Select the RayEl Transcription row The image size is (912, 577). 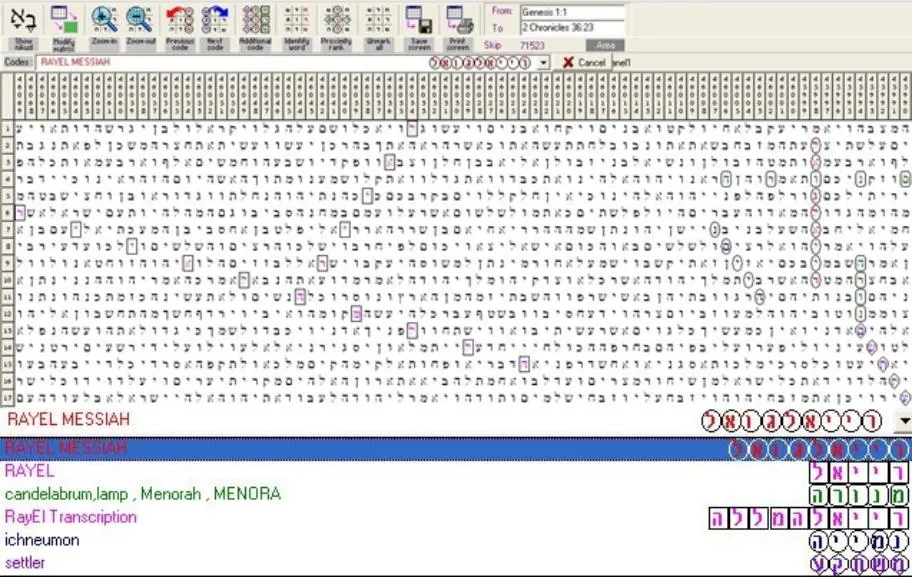456,517
